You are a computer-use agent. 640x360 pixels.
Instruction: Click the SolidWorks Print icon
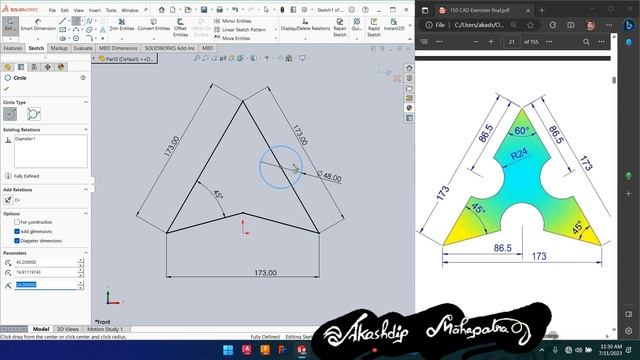pos(220,9)
